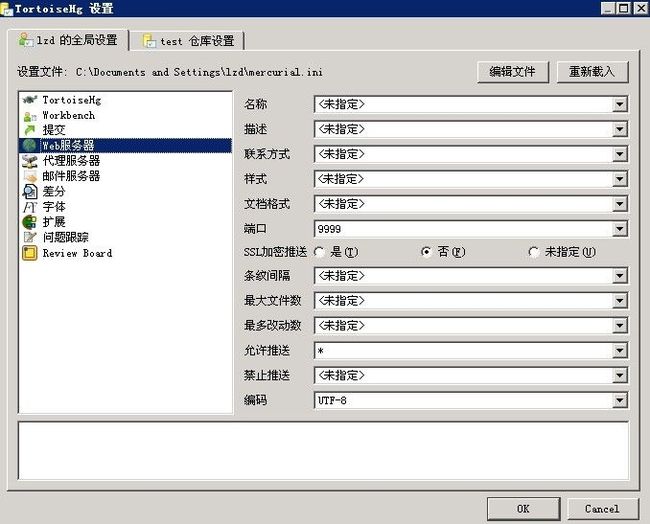Select the 否(F) SSL radio button
Screen dimensions: 650x524
pyautogui.click(x=426, y=252)
